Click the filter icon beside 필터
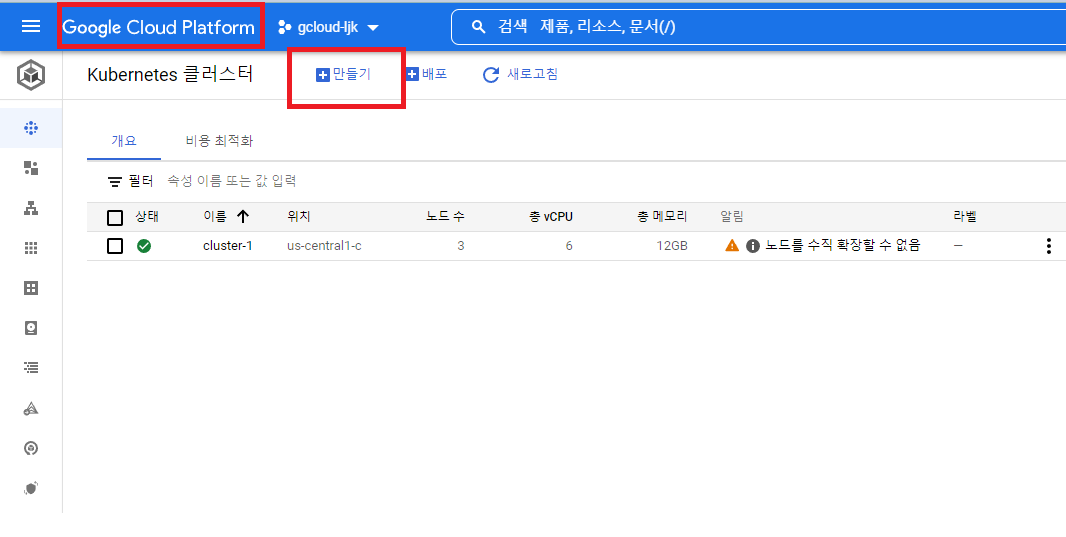The image size is (1066, 537). [x=115, y=181]
